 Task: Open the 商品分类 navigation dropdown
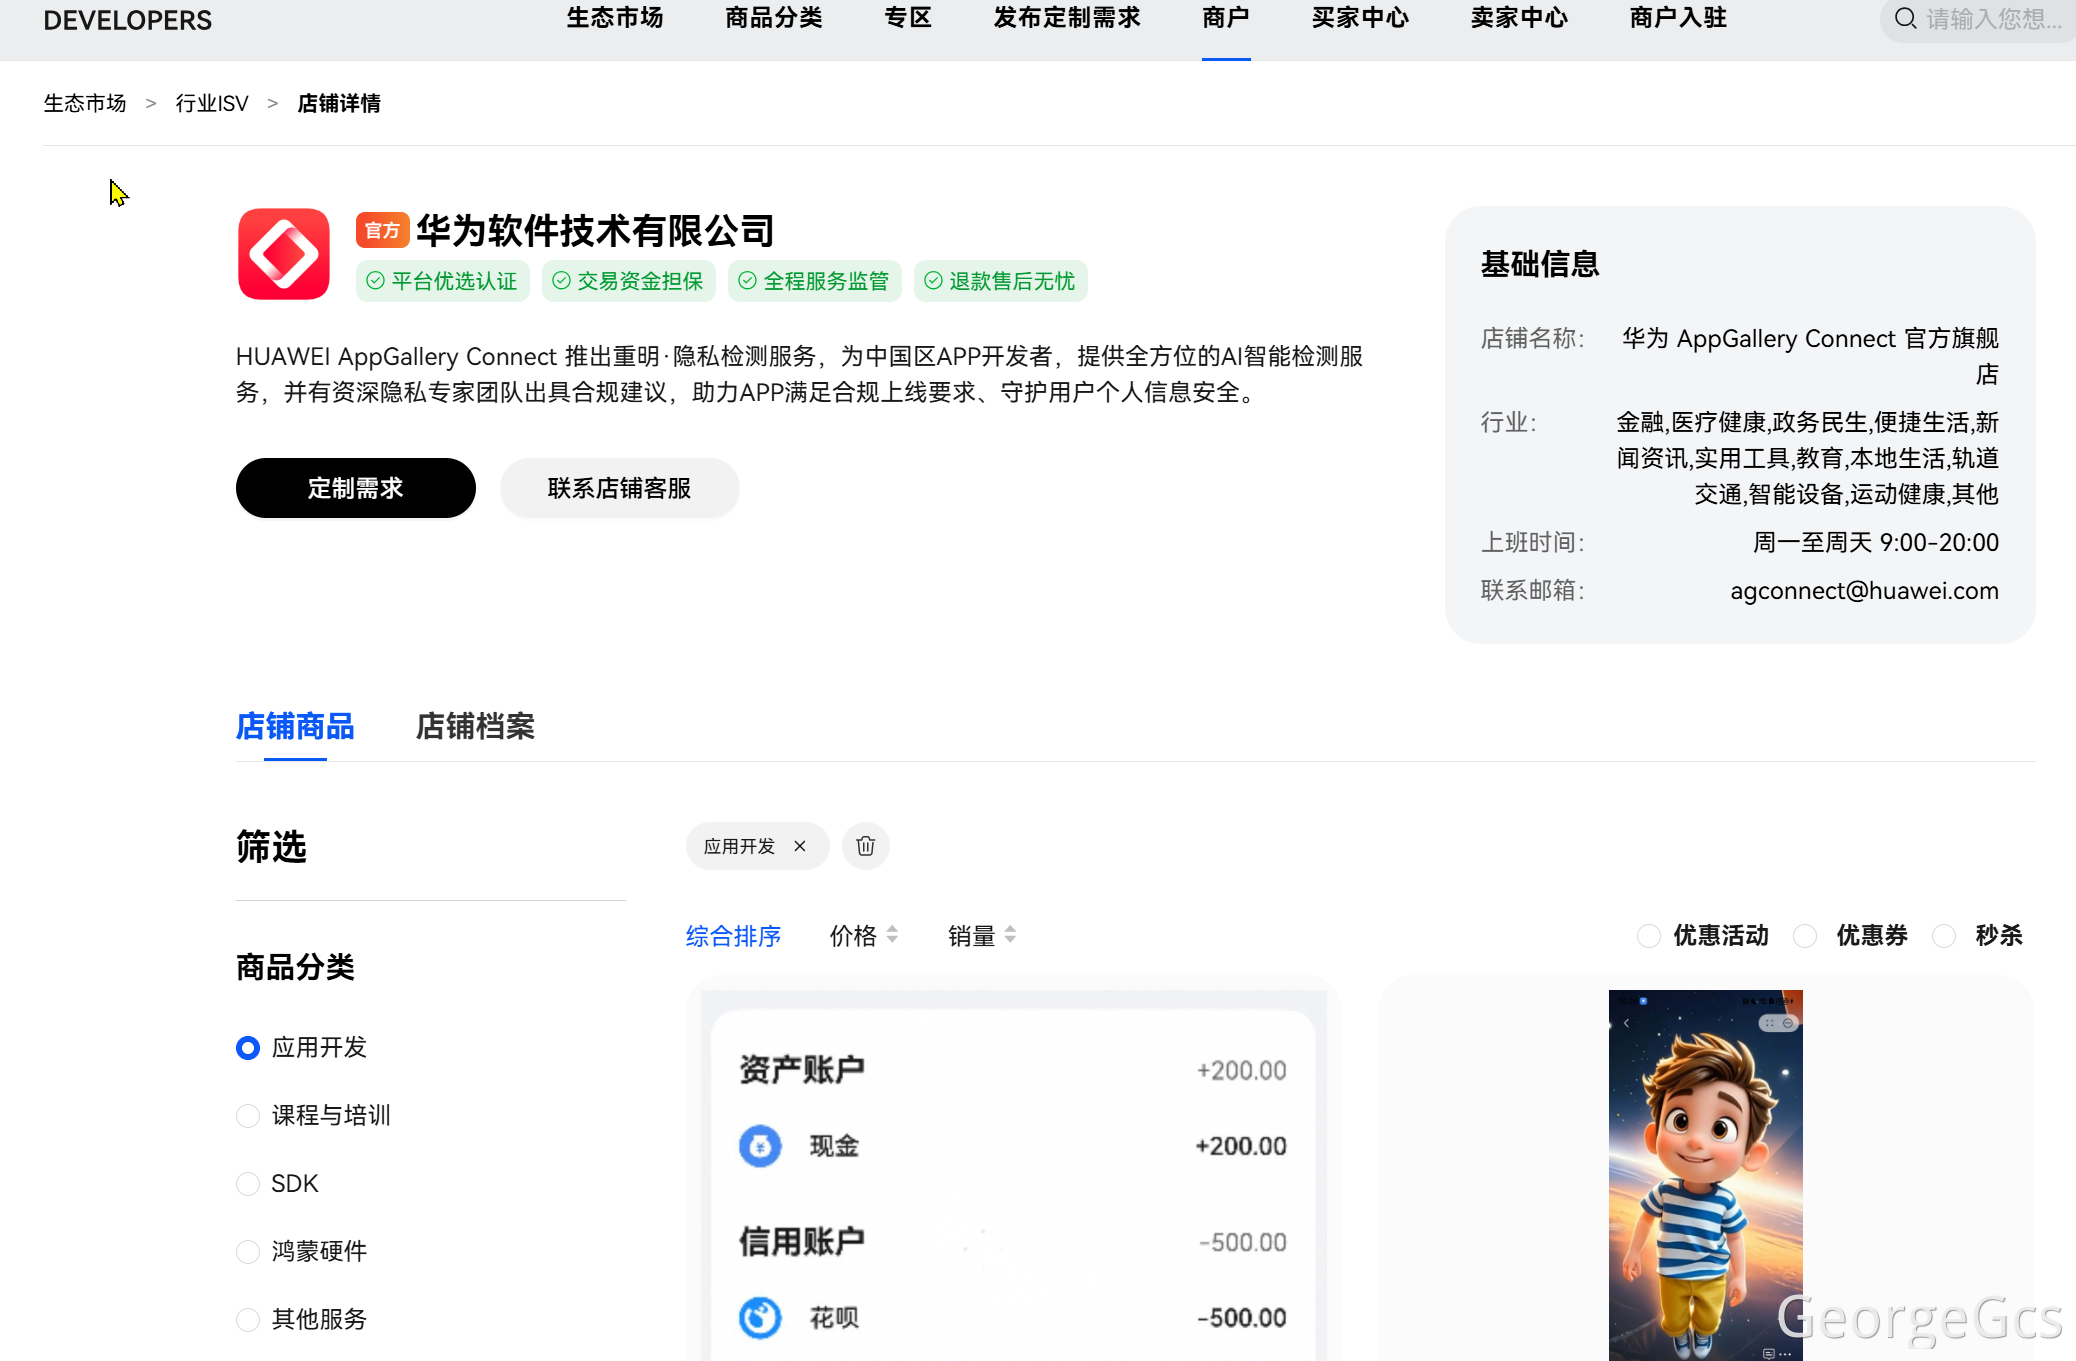click(x=772, y=18)
